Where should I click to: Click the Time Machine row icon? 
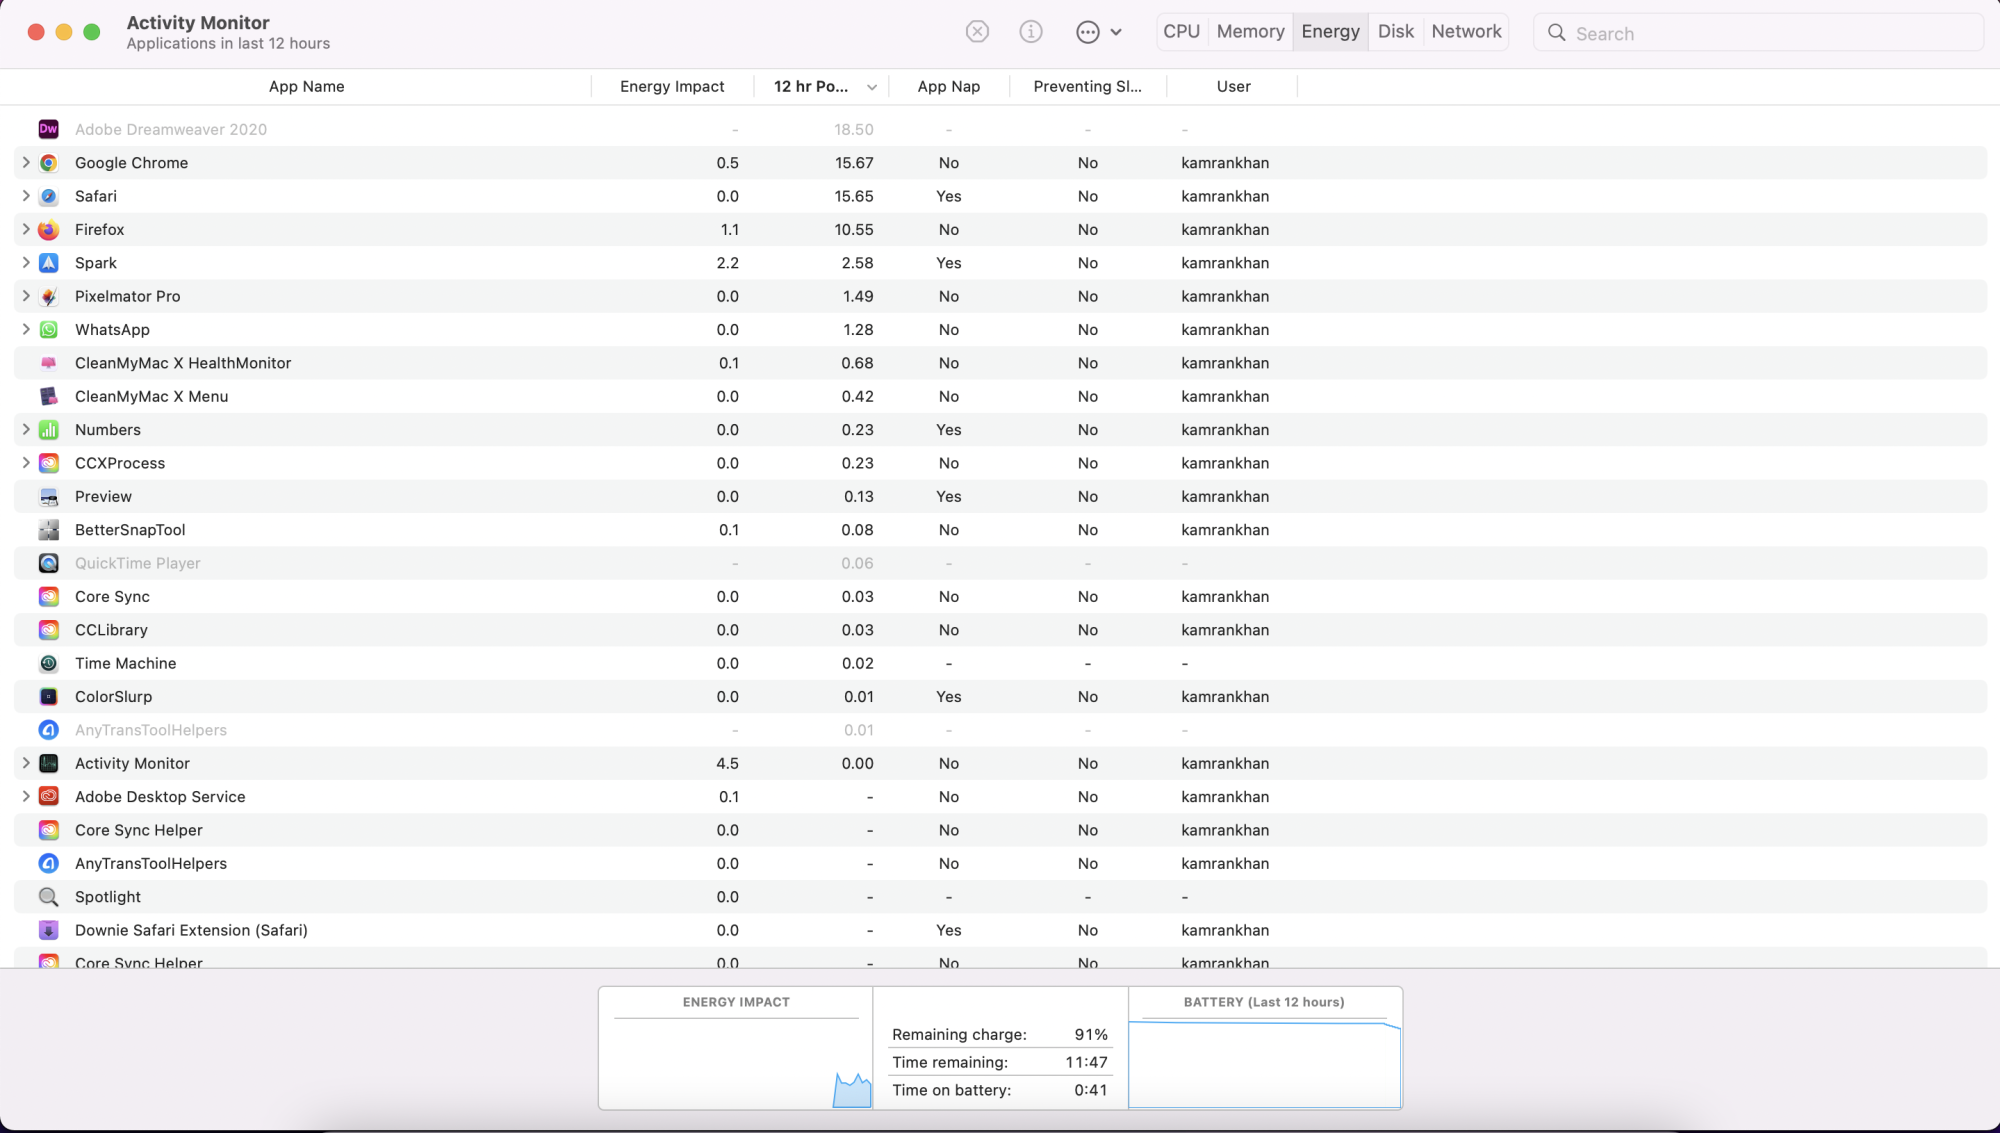(48, 664)
